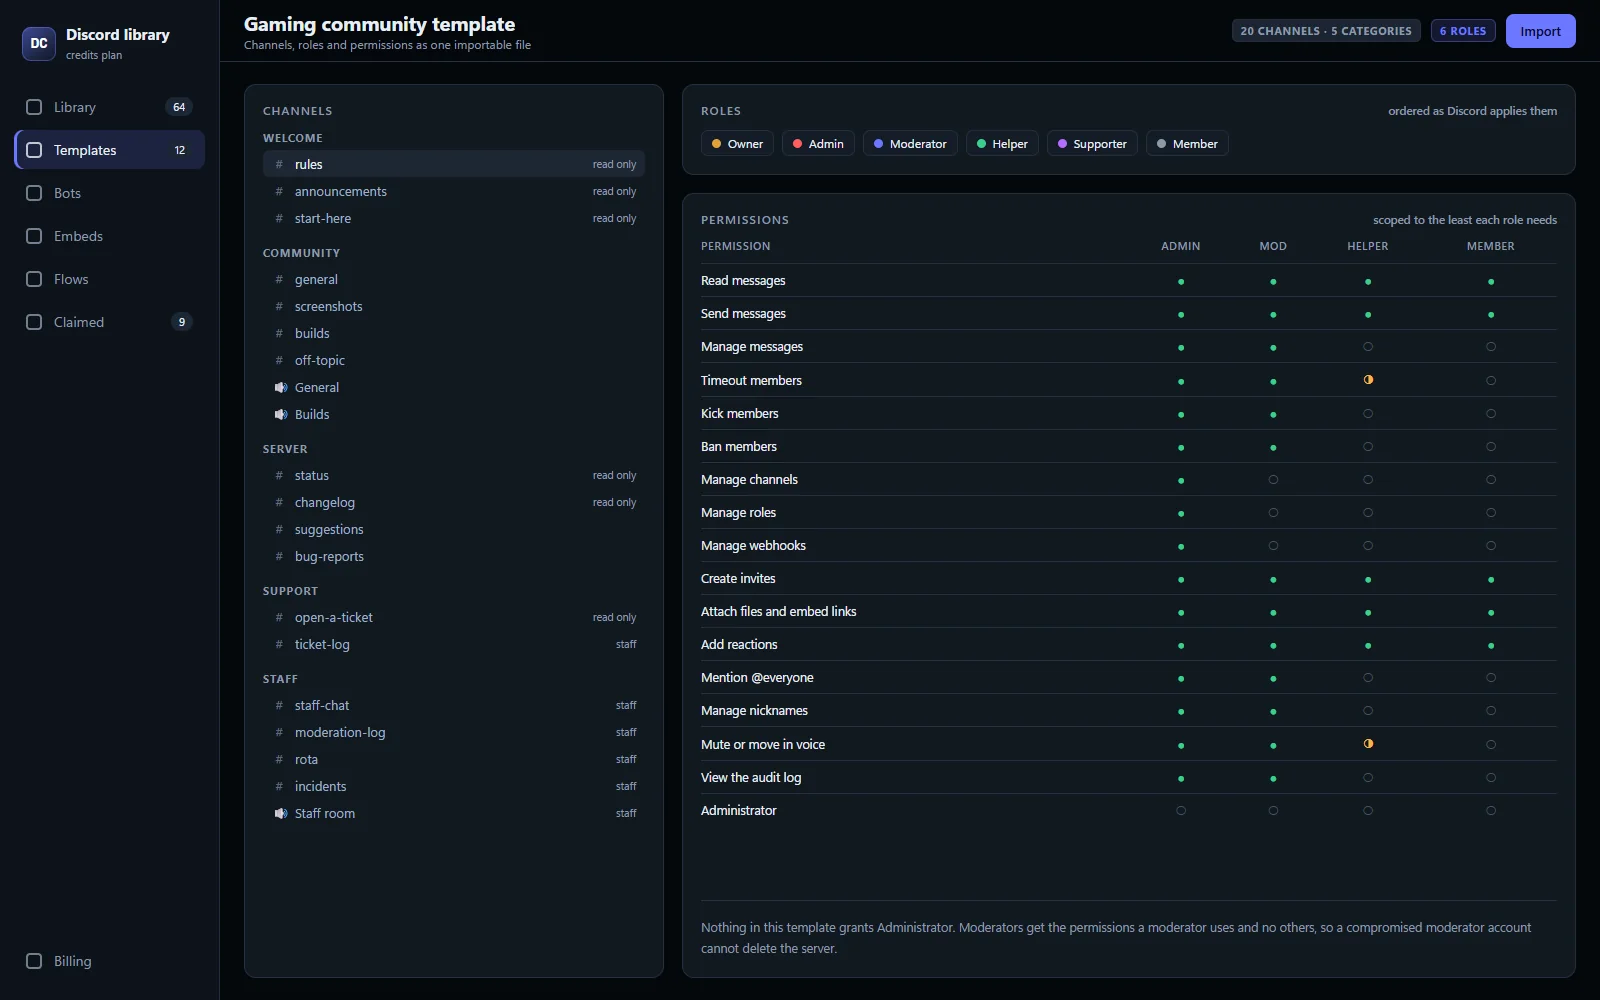Screen dimensions: 1600x1000
Task: Select the Admin role chip
Action: (x=818, y=144)
